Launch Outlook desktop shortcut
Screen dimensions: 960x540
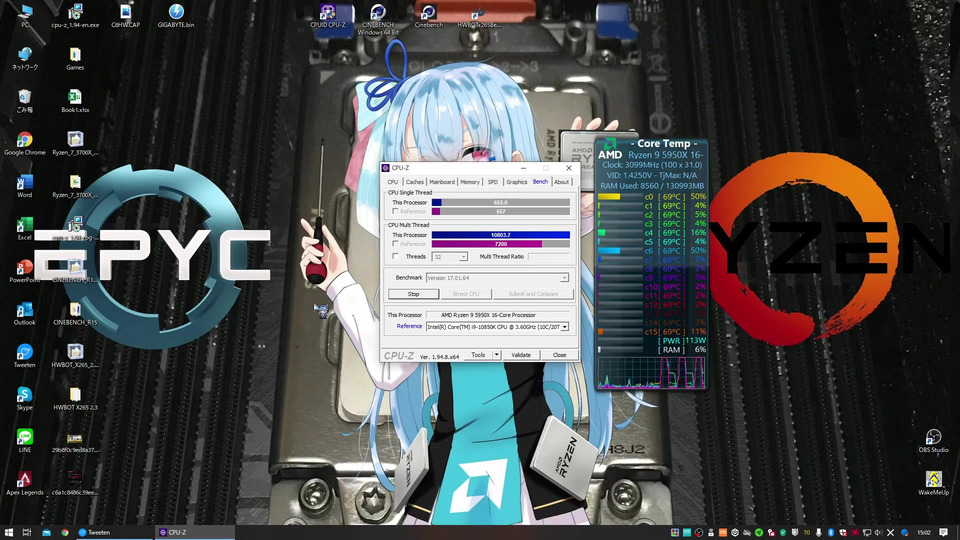[25, 313]
